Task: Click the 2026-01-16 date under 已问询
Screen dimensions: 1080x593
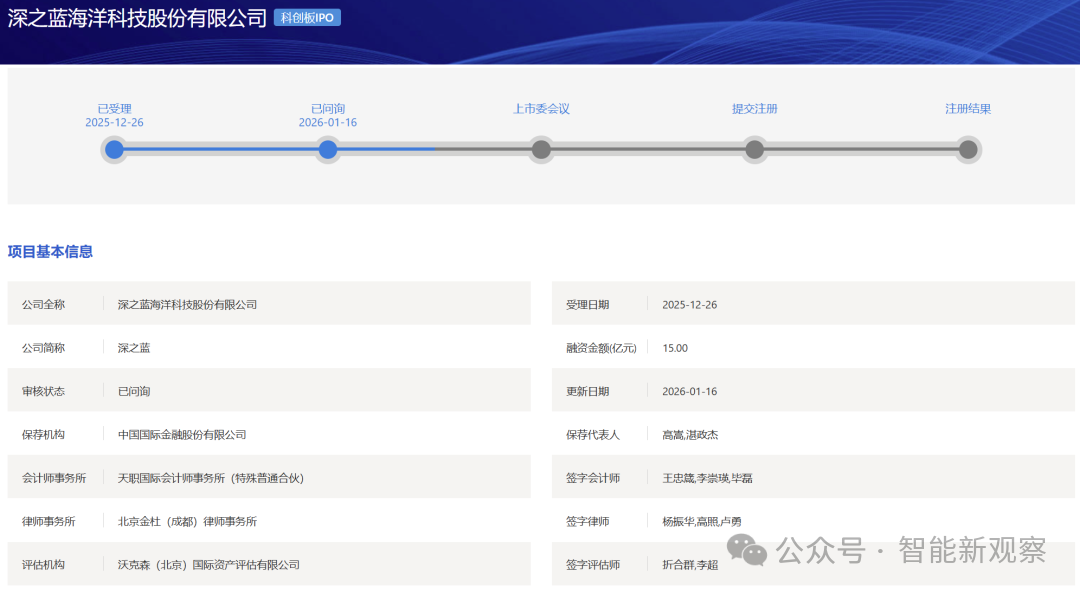Action: [x=328, y=123]
